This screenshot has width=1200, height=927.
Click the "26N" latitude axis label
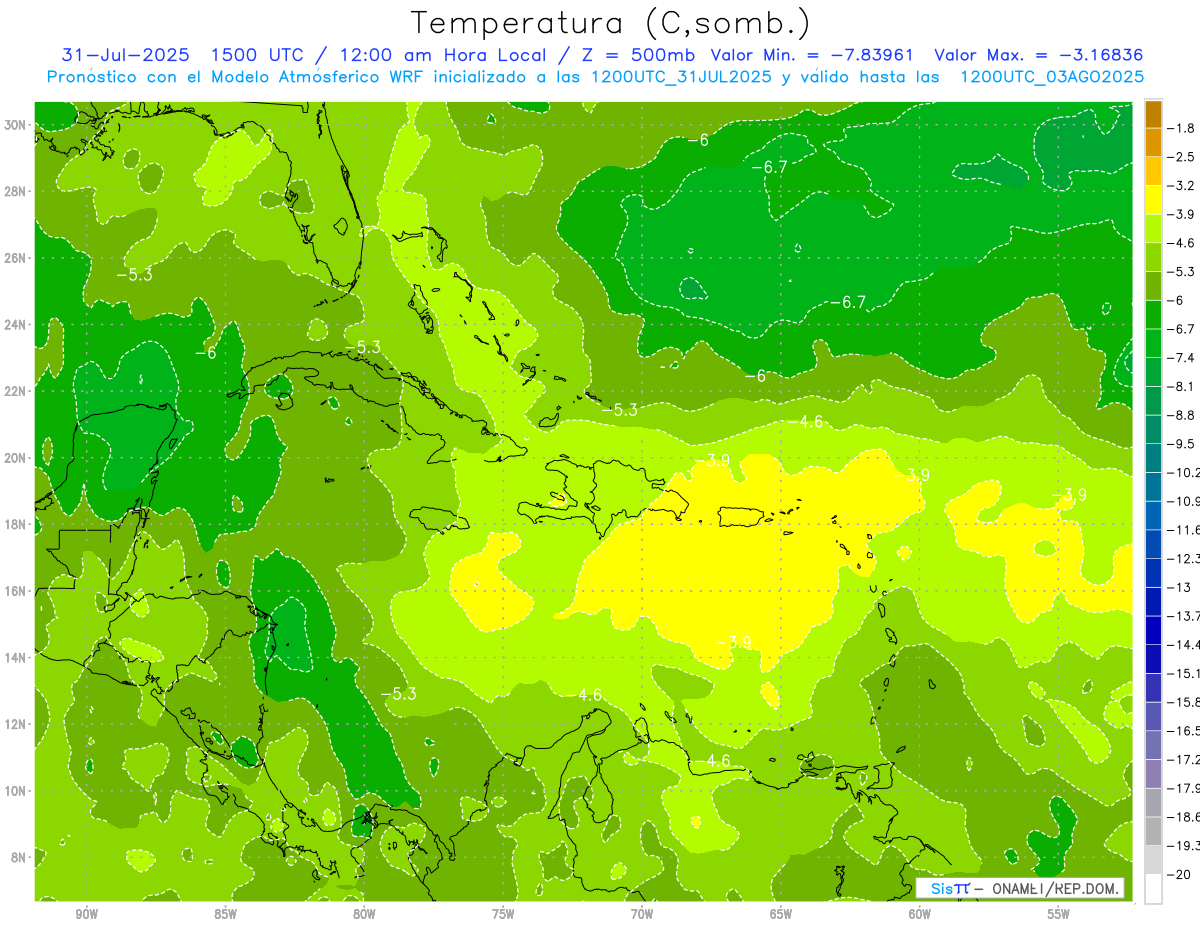point(15,258)
